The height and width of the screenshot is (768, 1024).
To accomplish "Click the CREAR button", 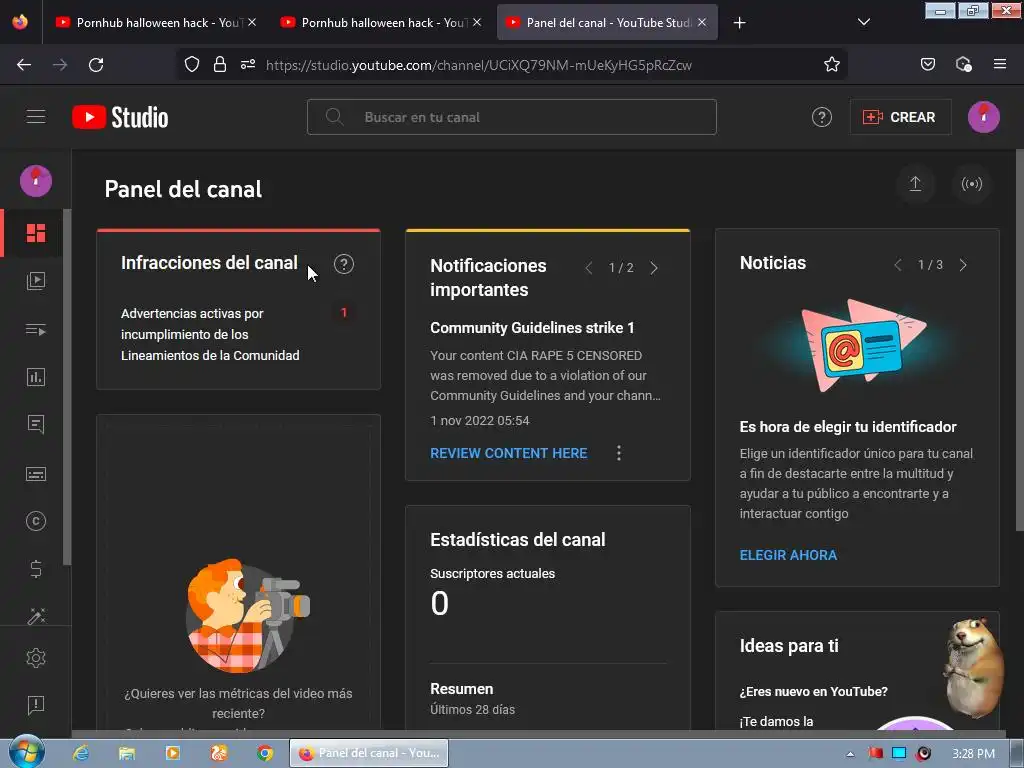I will click(x=900, y=118).
